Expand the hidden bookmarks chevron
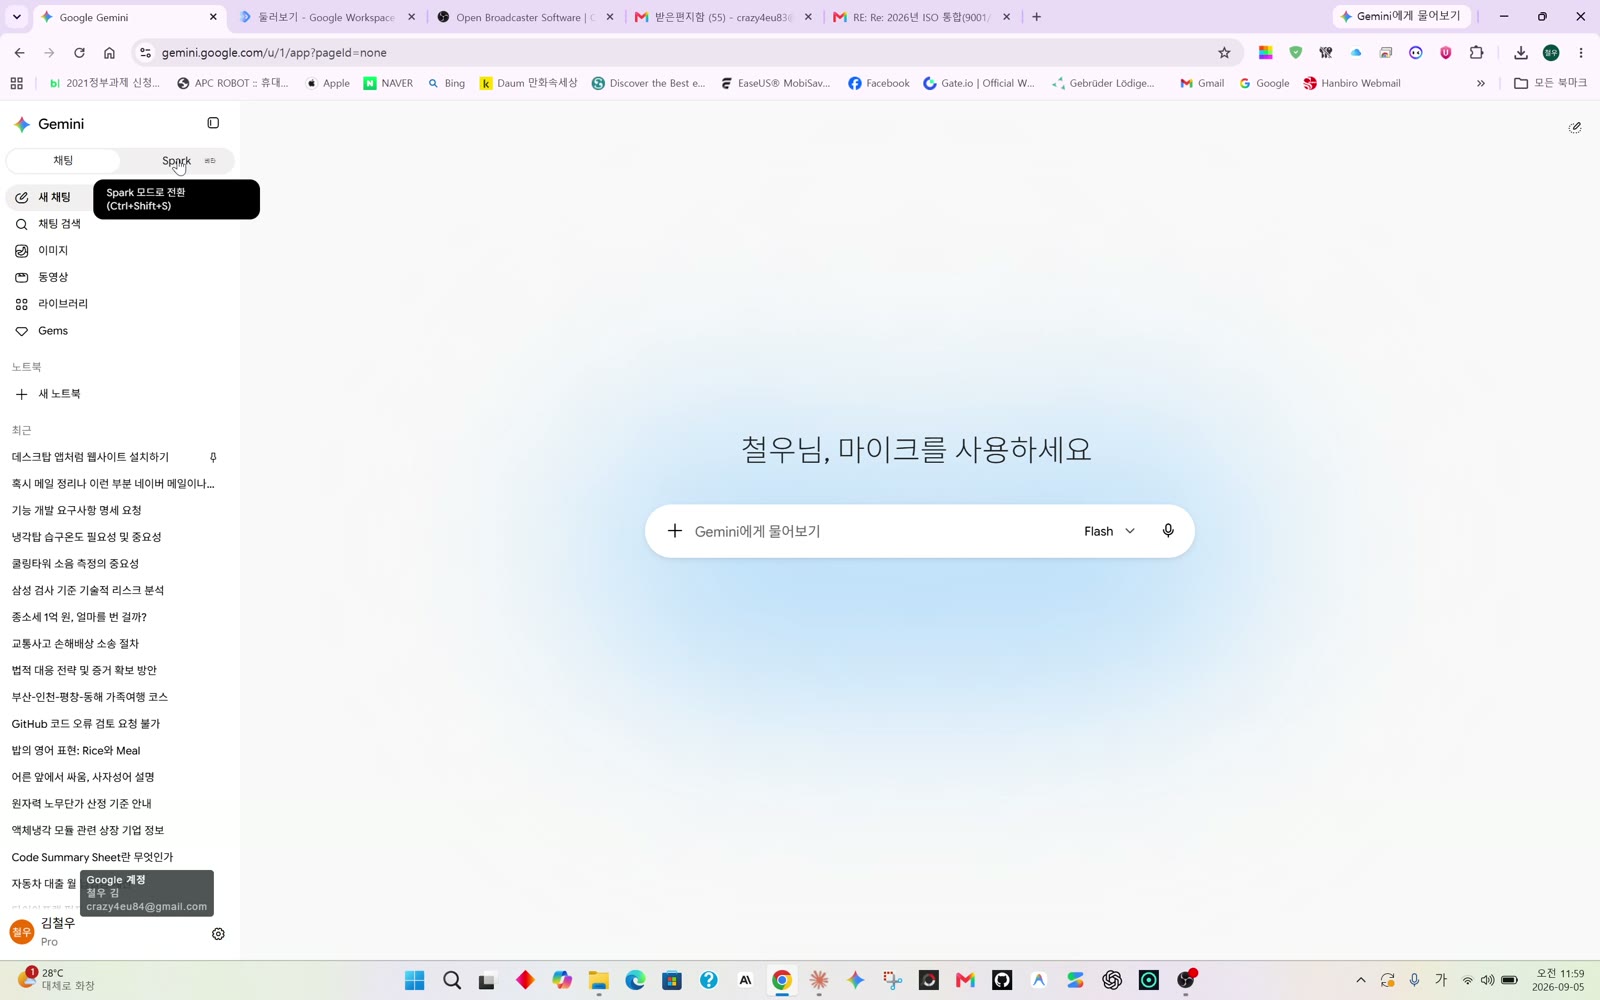Screen dimensions: 1600x1000 pos(1481,83)
